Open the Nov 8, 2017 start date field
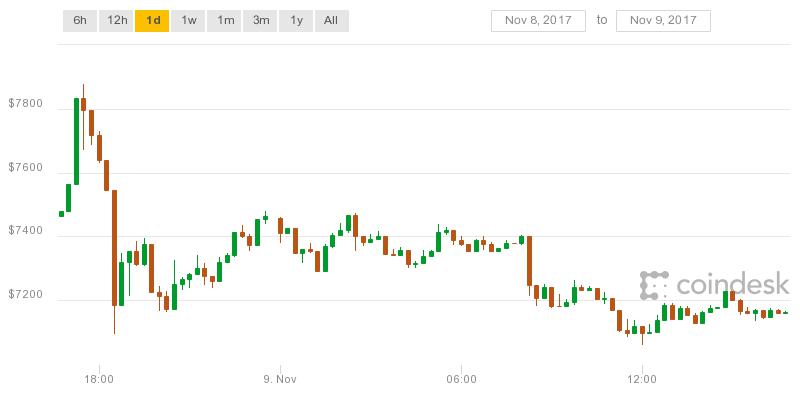Screen dimensions: 800x400 point(537,20)
